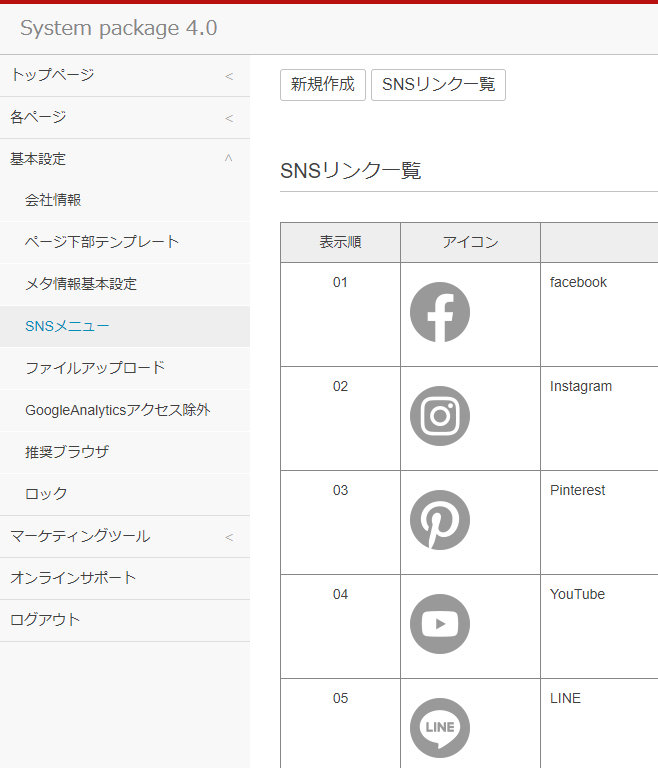658x768 pixels.
Task: Open ファイルアップロード page
Action: pyautogui.click(x=124, y=368)
